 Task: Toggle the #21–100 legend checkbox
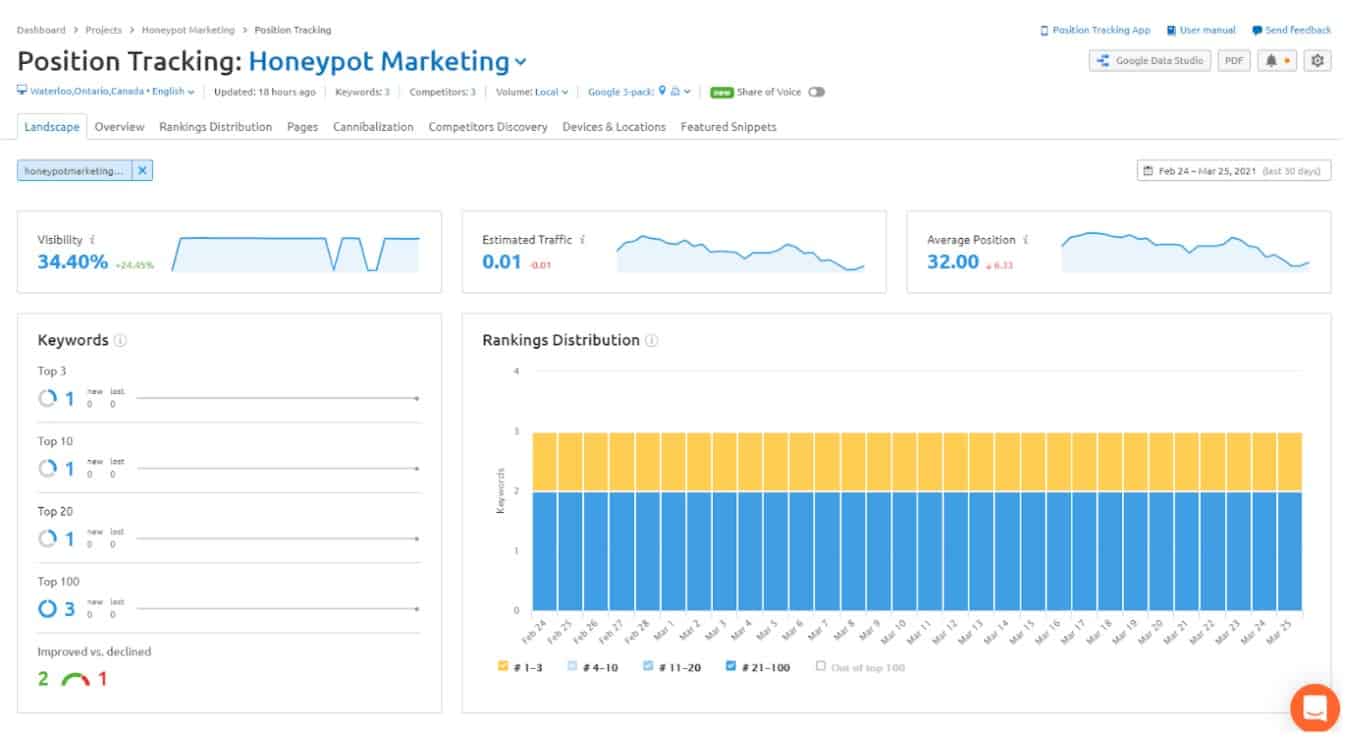(729, 666)
